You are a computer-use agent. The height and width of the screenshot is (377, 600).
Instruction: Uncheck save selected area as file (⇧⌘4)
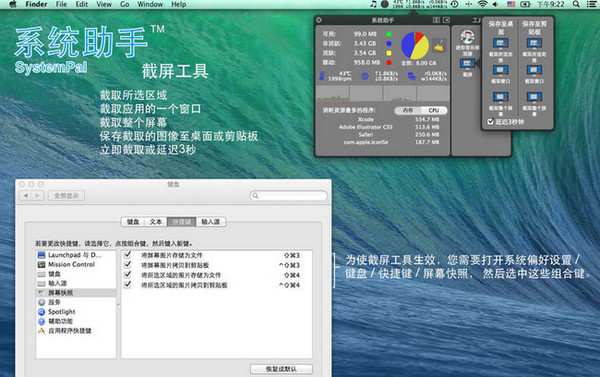click(128, 275)
